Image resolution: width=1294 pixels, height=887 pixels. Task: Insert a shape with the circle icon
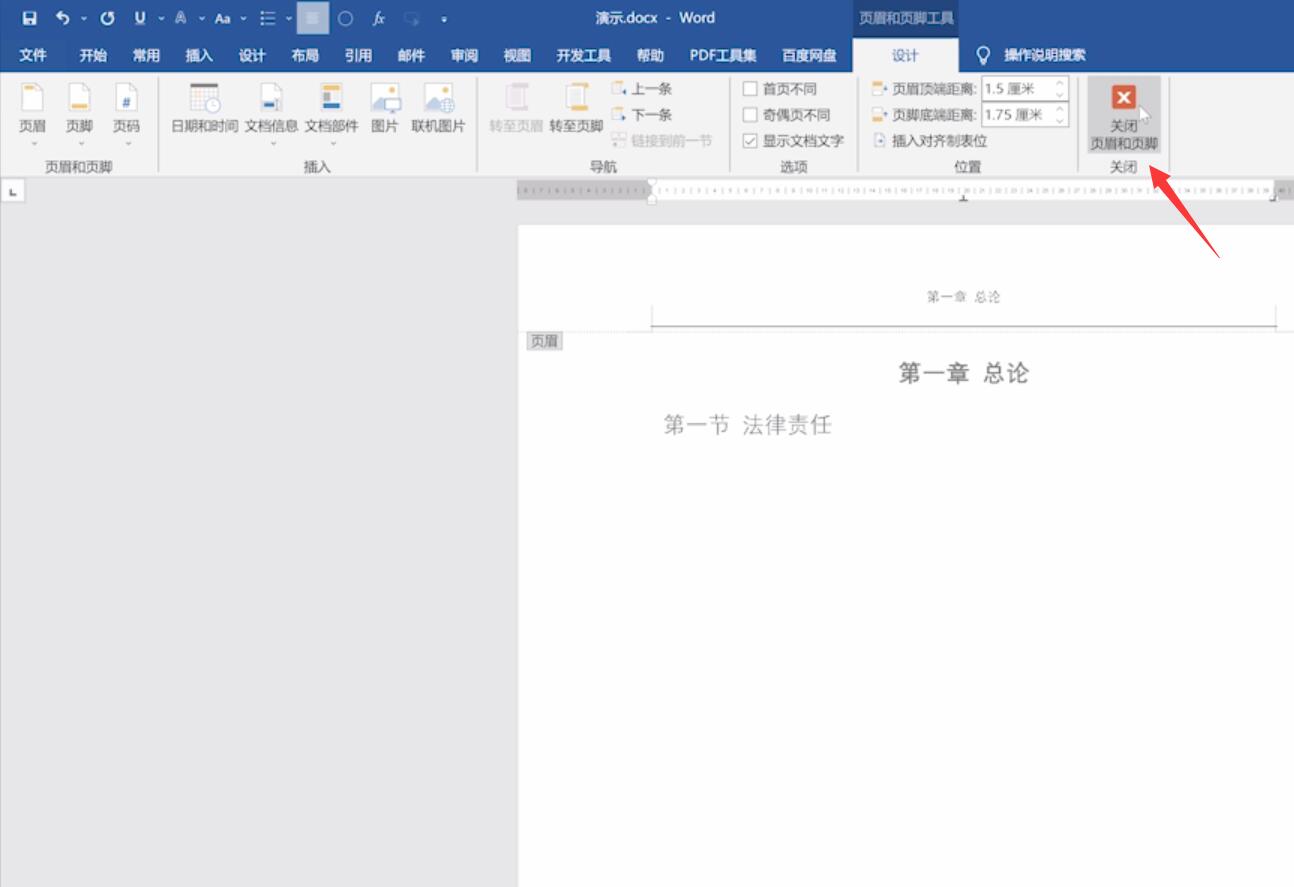[x=345, y=18]
